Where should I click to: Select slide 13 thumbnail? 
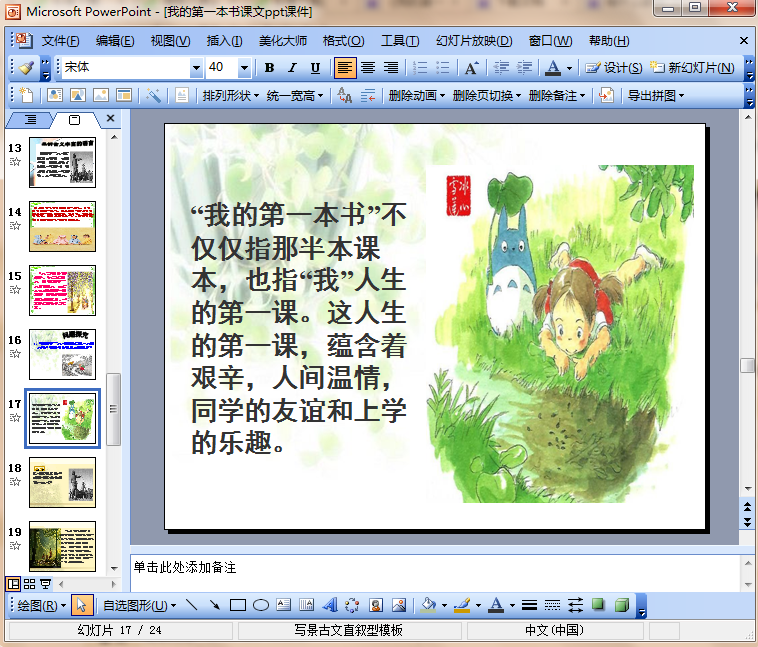tap(62, 162)
